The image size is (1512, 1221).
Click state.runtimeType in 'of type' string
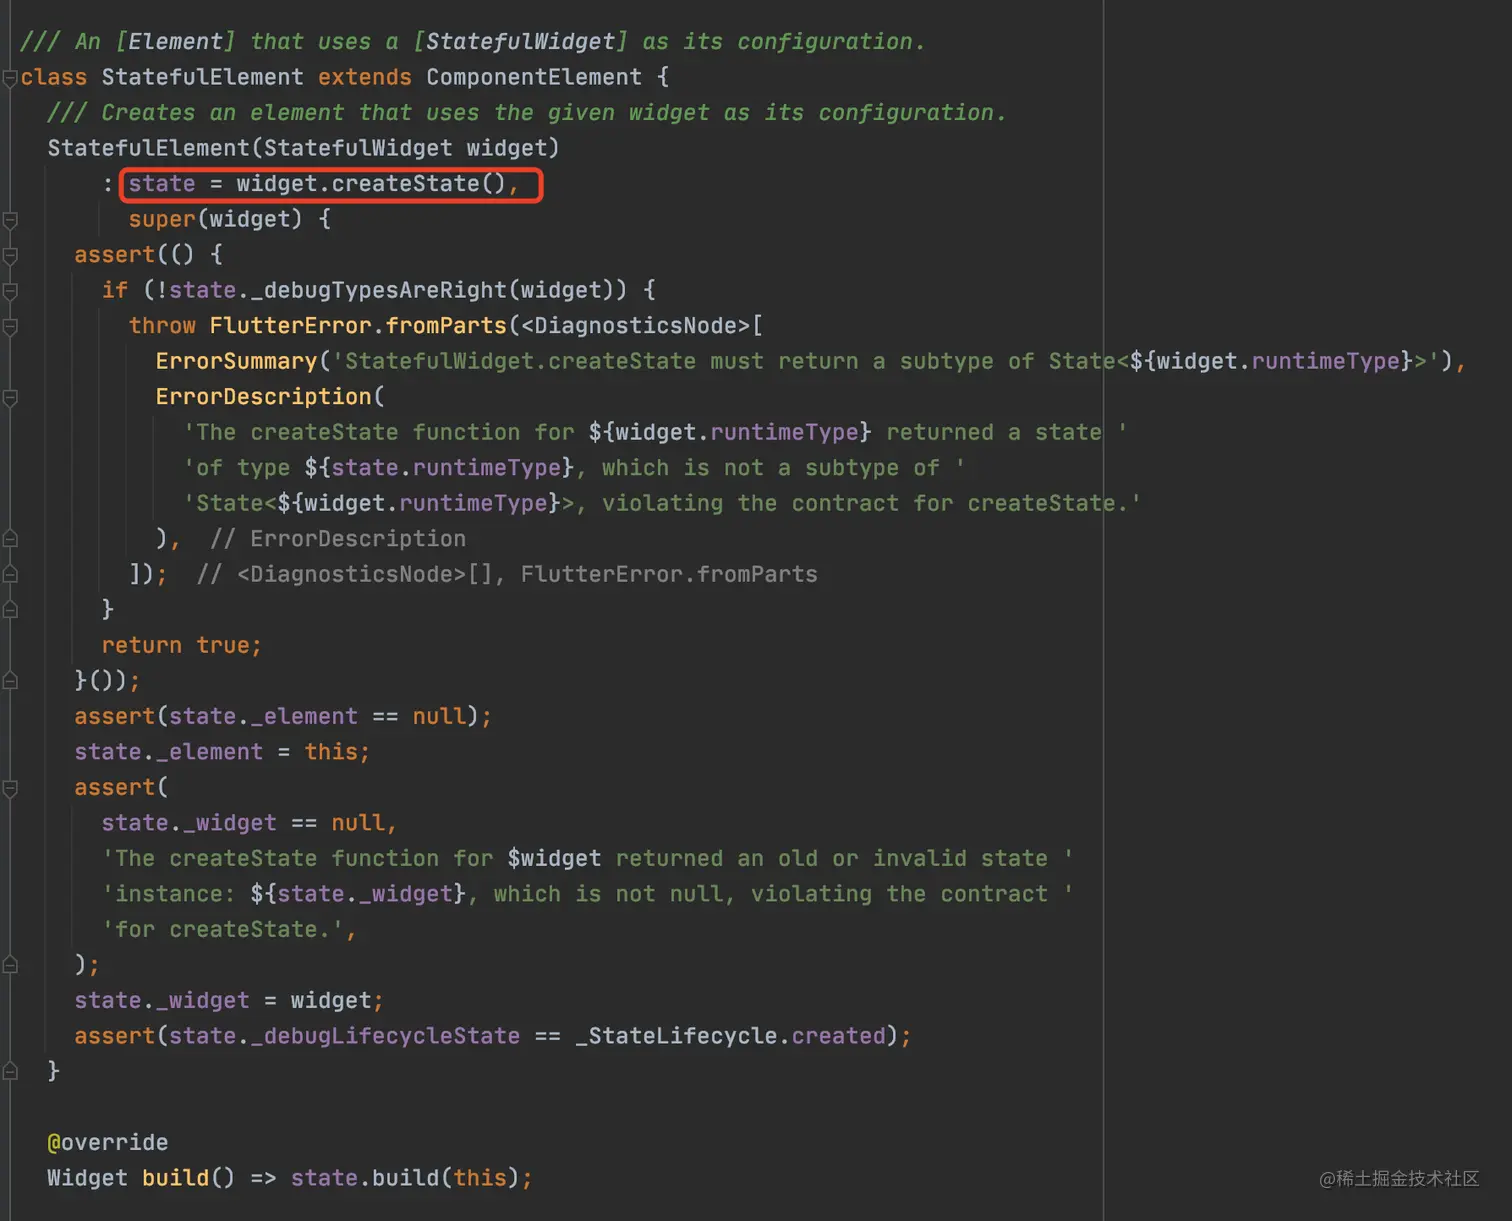446,468
